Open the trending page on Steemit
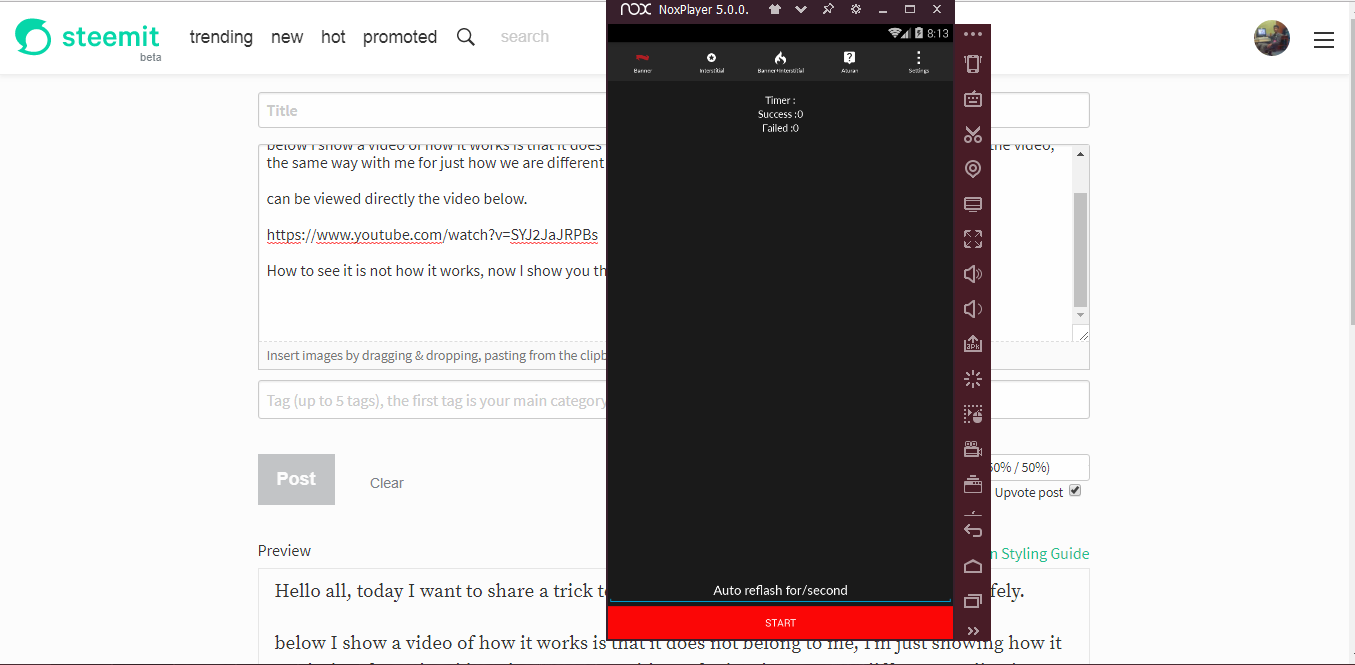 (x=221, y=37)
